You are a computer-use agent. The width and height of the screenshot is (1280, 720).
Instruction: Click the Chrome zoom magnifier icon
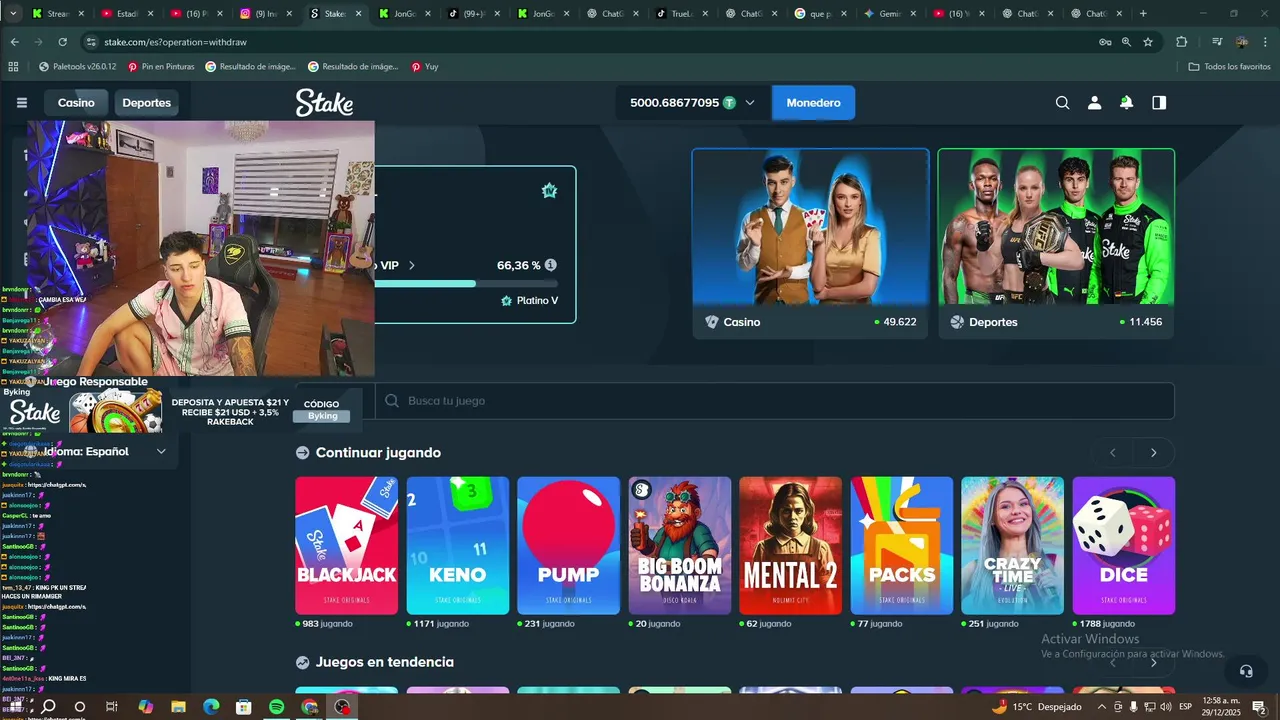click(1126, 42)
